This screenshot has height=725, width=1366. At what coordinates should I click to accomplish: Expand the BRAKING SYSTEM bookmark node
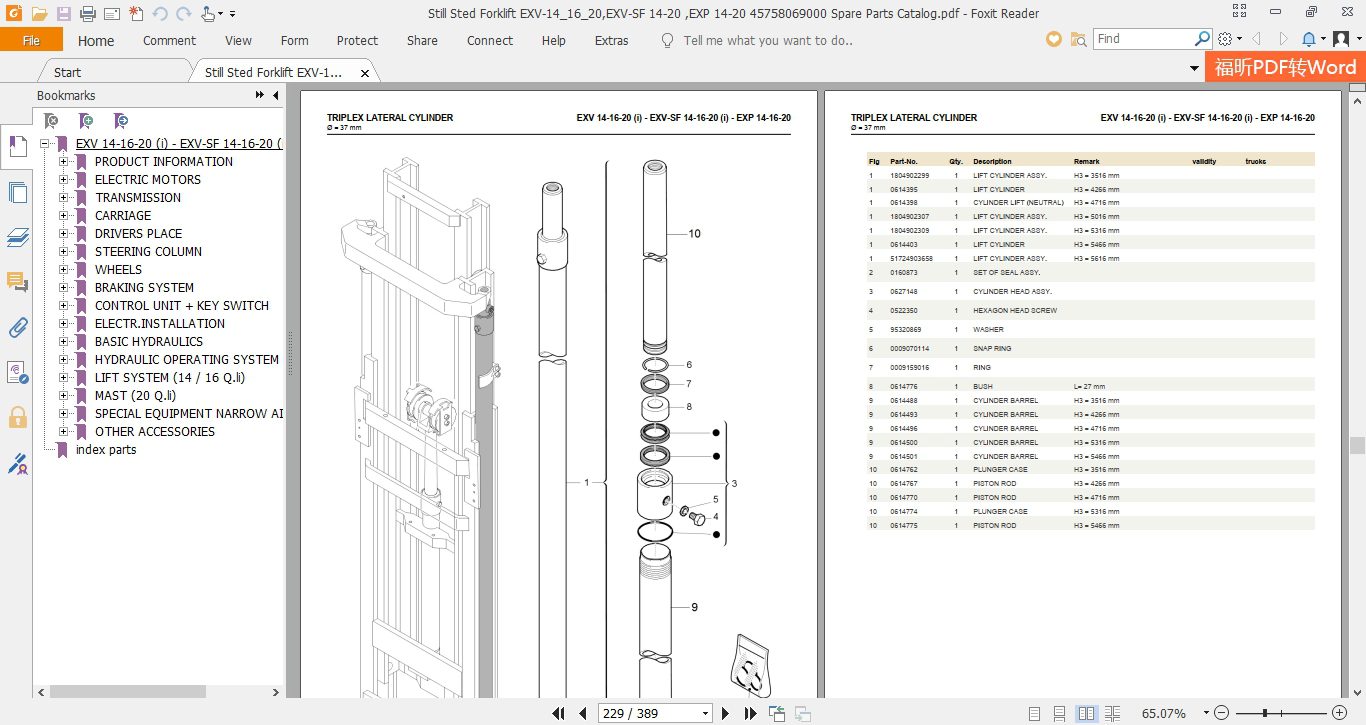click(64, 288)
